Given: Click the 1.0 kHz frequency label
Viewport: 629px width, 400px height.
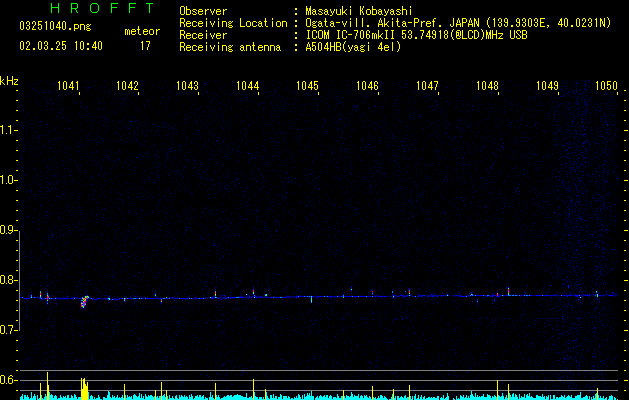Looking at the screenshot, I should click(8, 180).
